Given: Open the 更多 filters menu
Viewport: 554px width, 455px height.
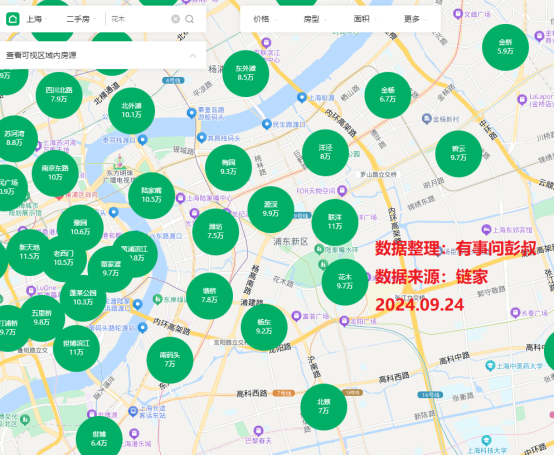Looking at the screenshot, I should [x=415, y=19].
